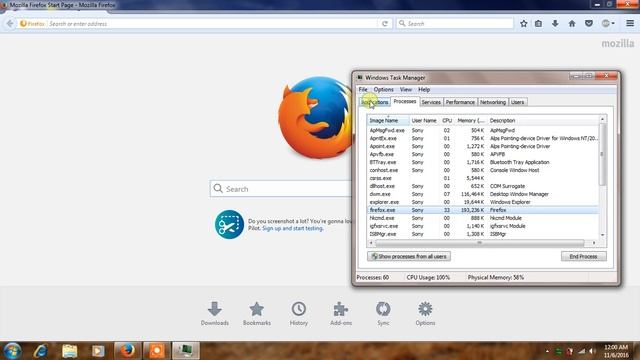The width and height of the screenshot is (640, 360).
Task: Click the volume speaker tray icon
Action: click(593, 351)
